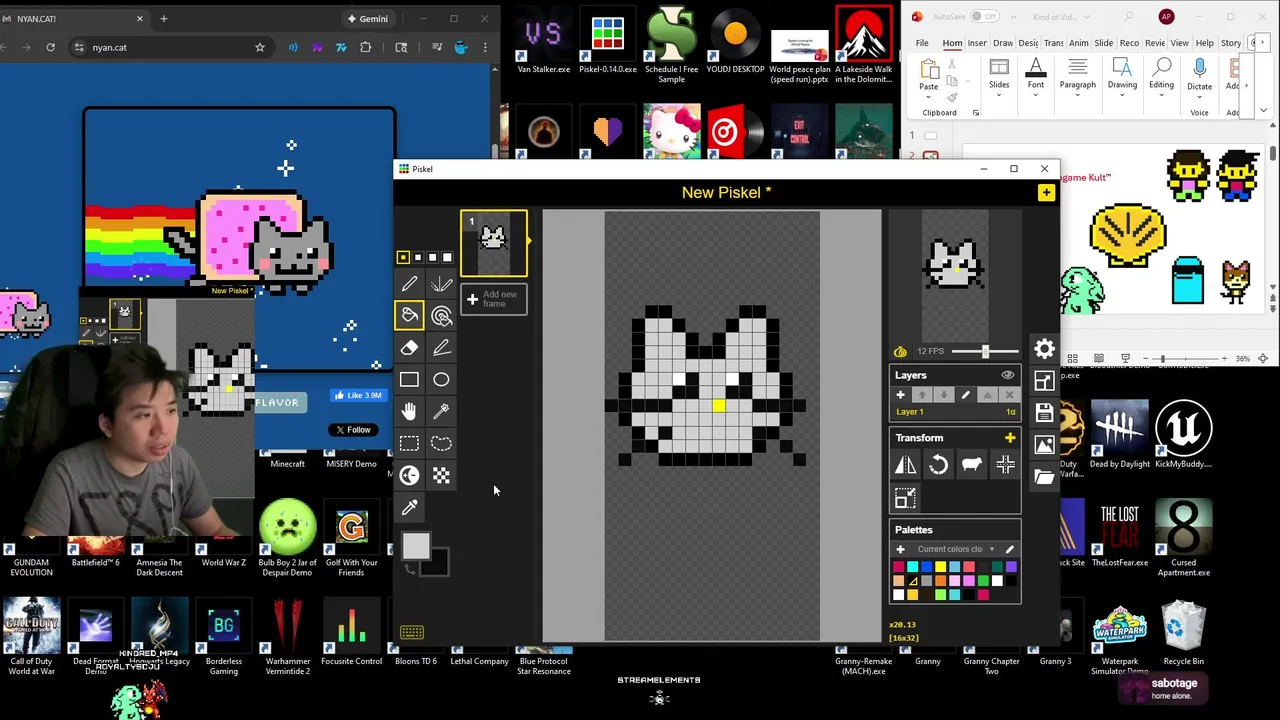Select the Lasso selection tool

pos(441,444)
